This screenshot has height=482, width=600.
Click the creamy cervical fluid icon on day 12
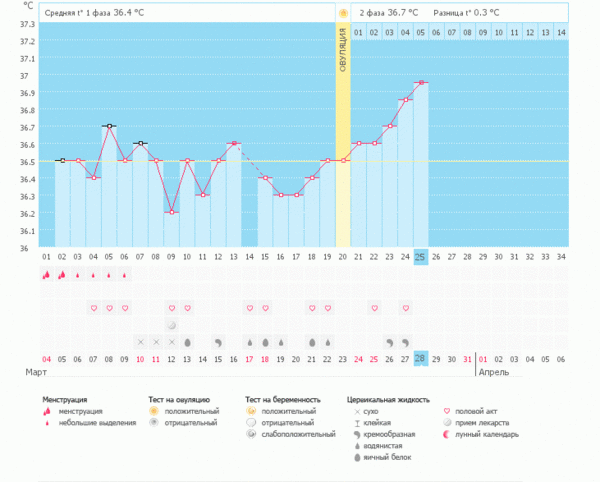(218, 342)
